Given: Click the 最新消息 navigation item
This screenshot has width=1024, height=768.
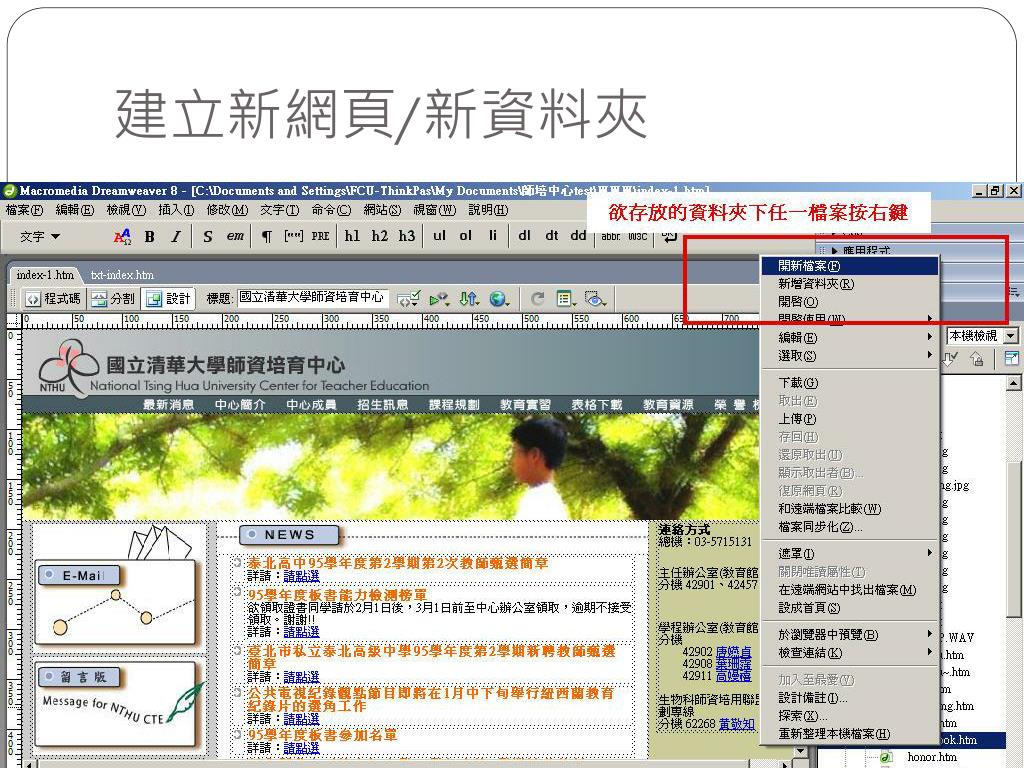Looking at the screenshot, I should [x=168, y=405].
